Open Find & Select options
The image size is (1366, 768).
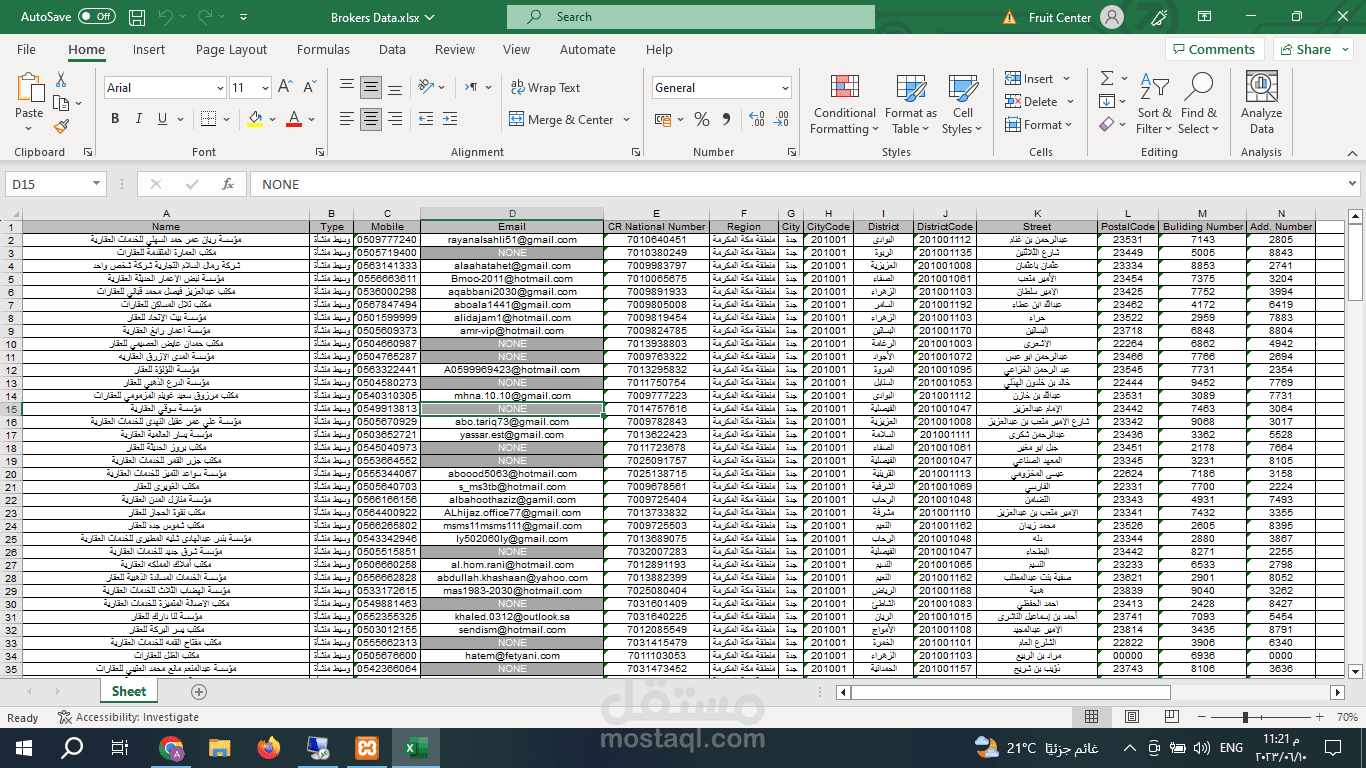1198,104
